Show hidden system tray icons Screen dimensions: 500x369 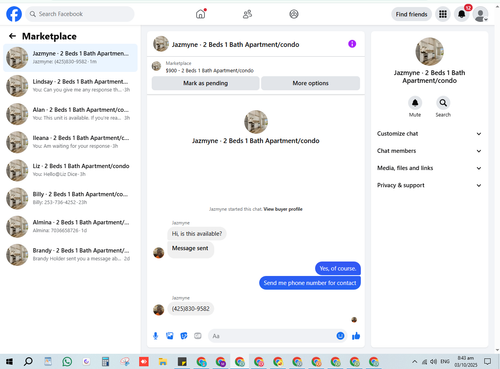pyautogui.click(x=414, y=361)
